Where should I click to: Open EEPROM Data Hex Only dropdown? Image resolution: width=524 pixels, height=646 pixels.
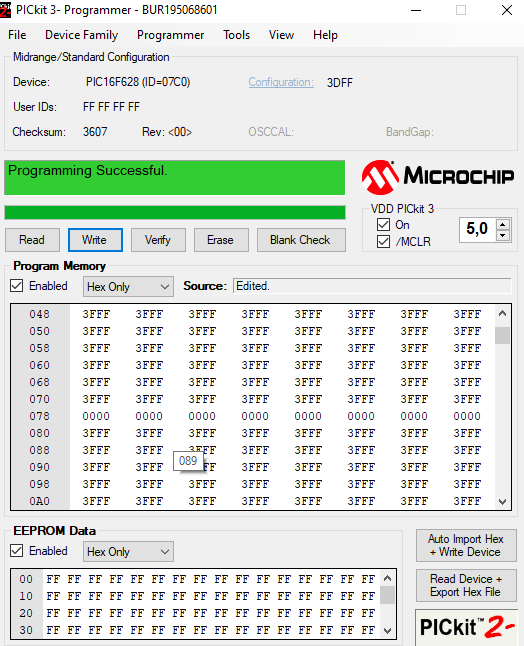coord(128,552)
